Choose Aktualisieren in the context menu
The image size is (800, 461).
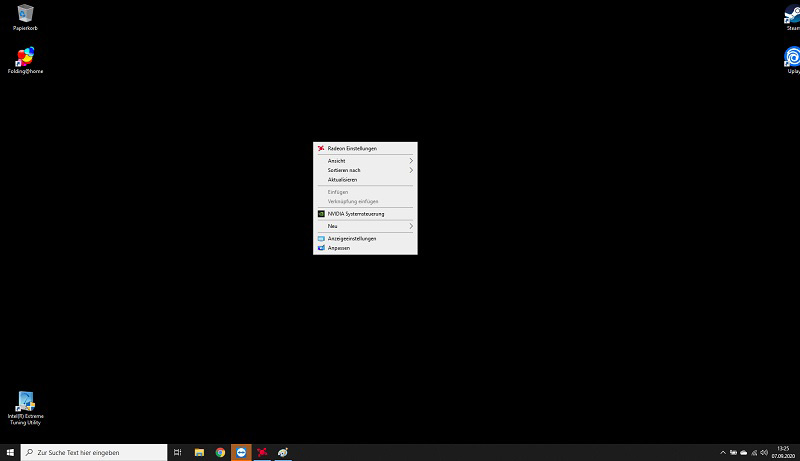coord(365,180)
